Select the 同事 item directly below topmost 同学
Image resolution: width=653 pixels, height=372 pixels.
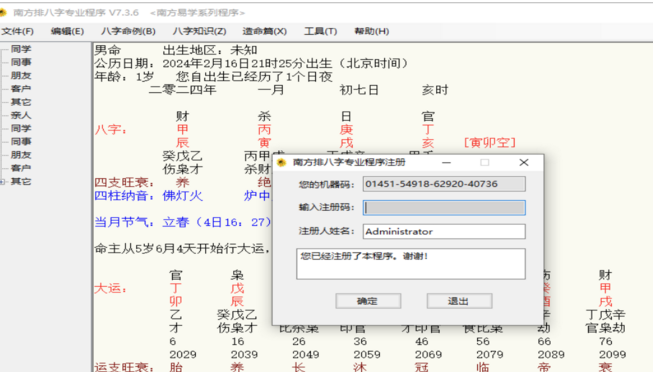[x=21, y=62]
